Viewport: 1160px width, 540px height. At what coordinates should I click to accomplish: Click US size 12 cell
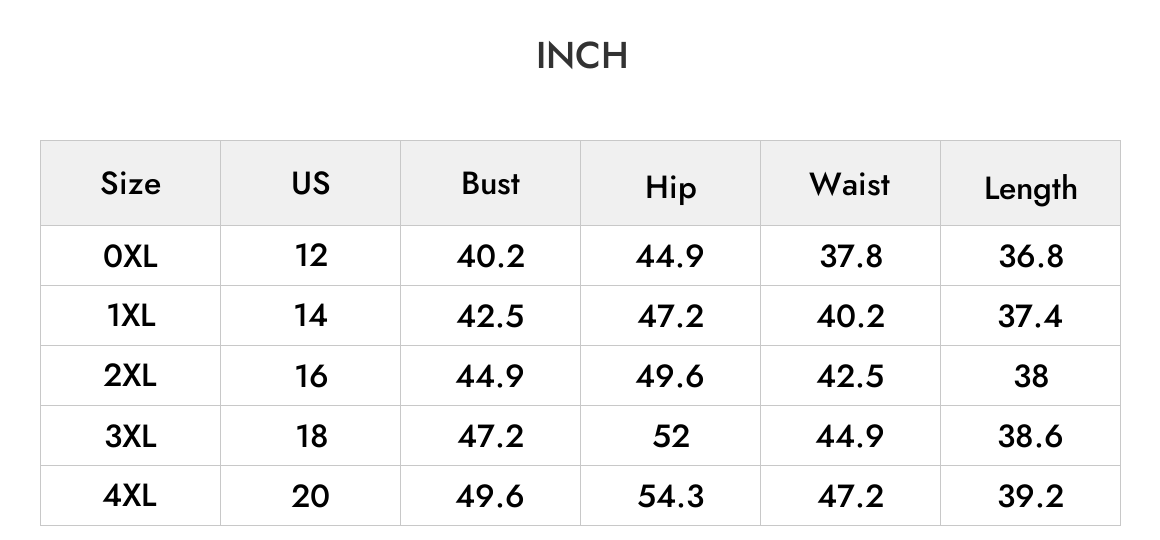pyautogui.click(x=311, y=256)
